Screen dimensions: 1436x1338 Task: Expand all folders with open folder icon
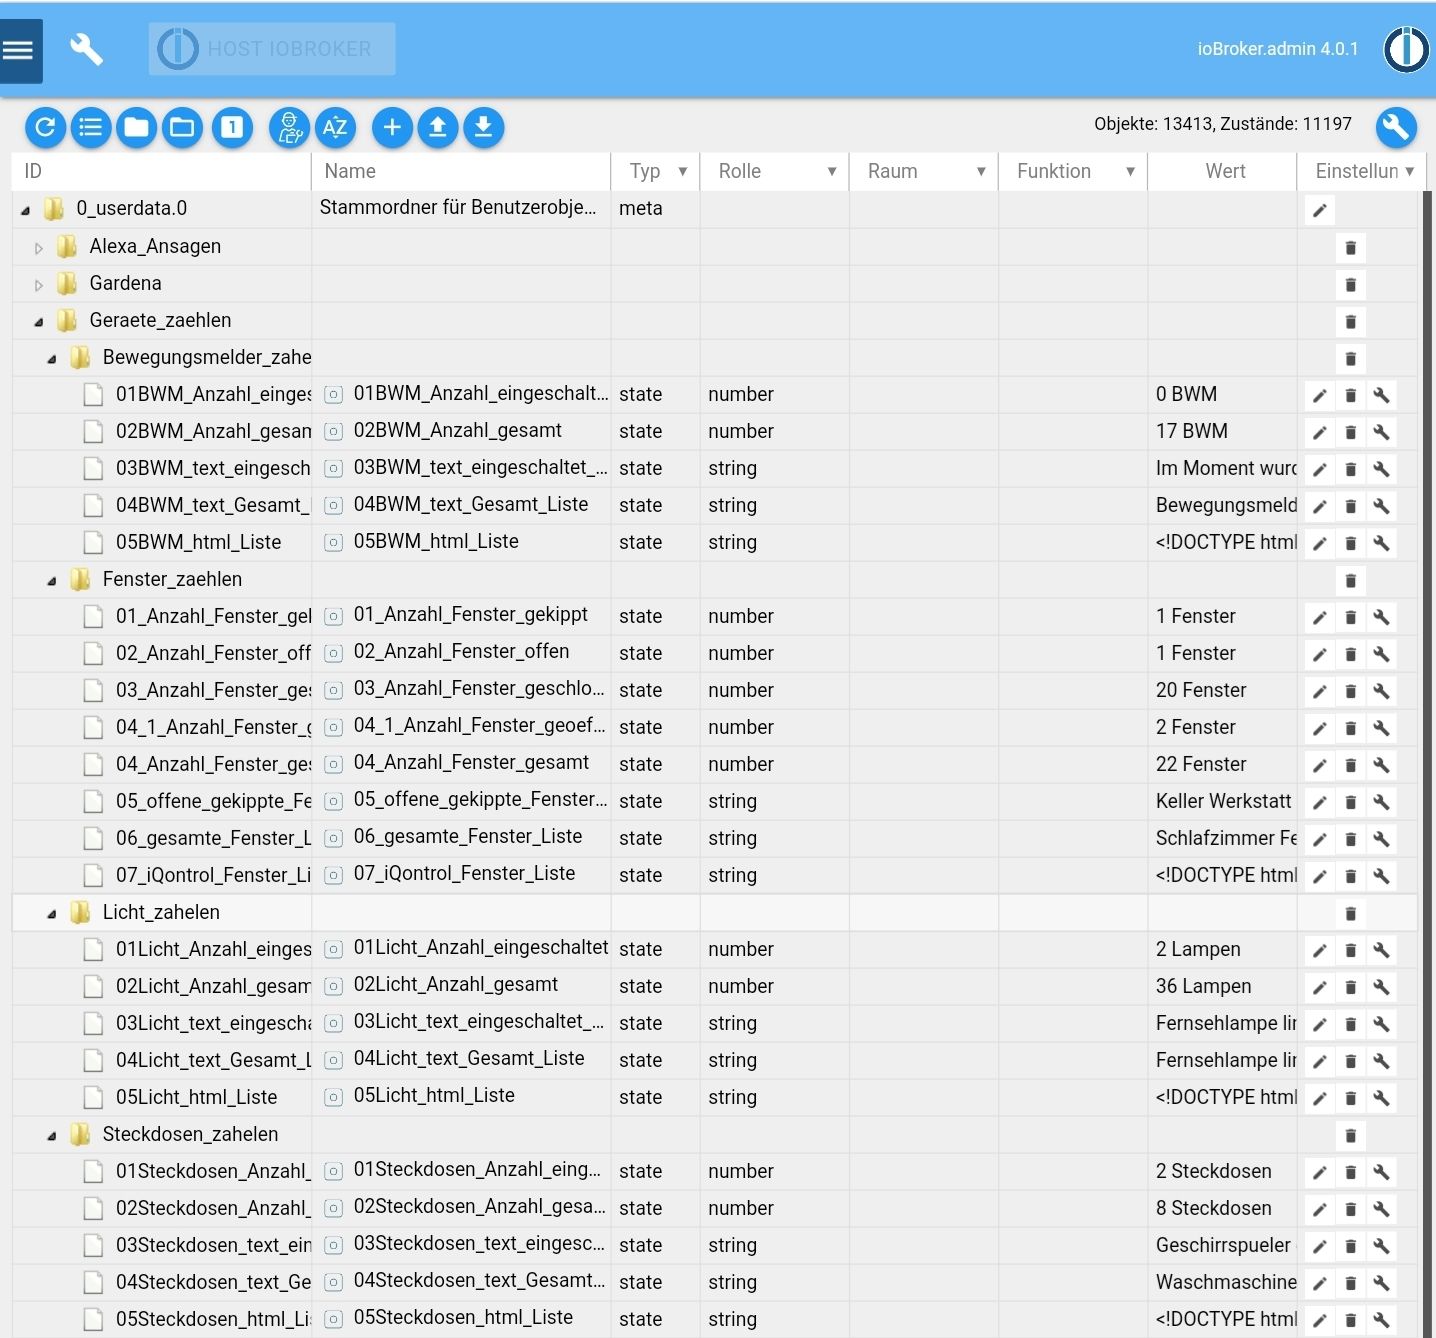(x=182, y=127)
